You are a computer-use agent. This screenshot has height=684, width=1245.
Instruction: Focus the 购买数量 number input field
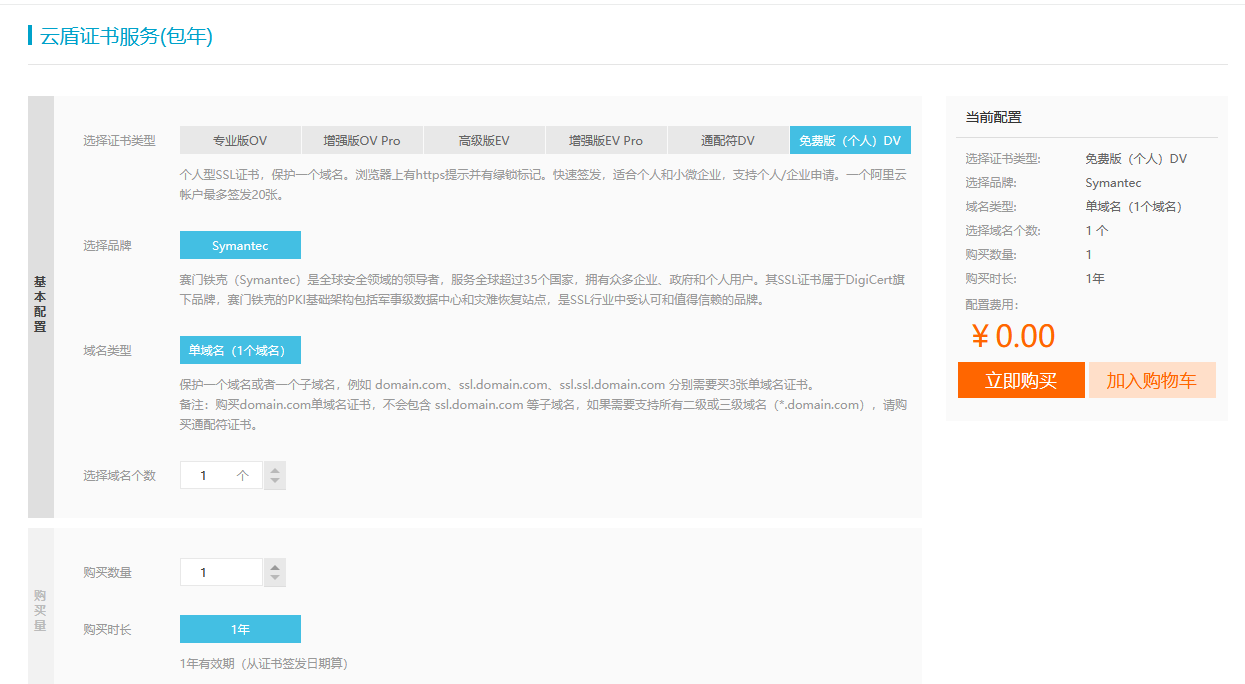point(221,572)
